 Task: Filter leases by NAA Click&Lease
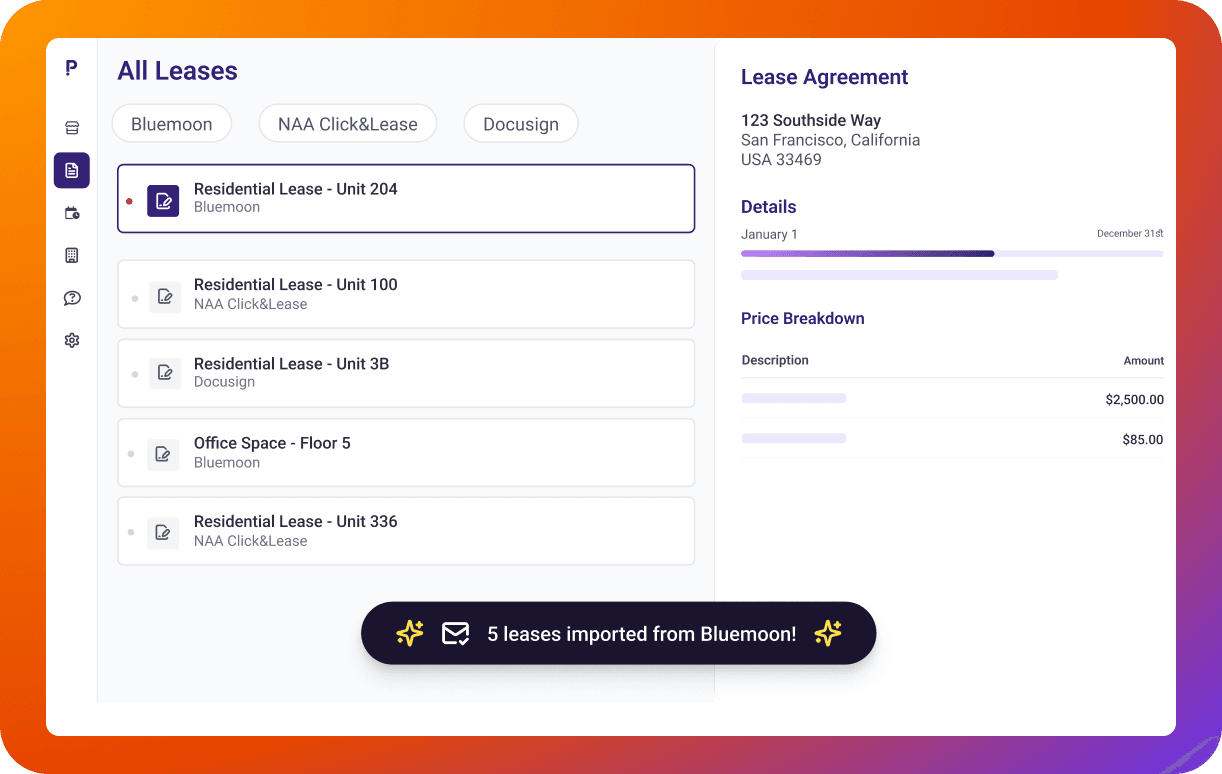point(348,124)
